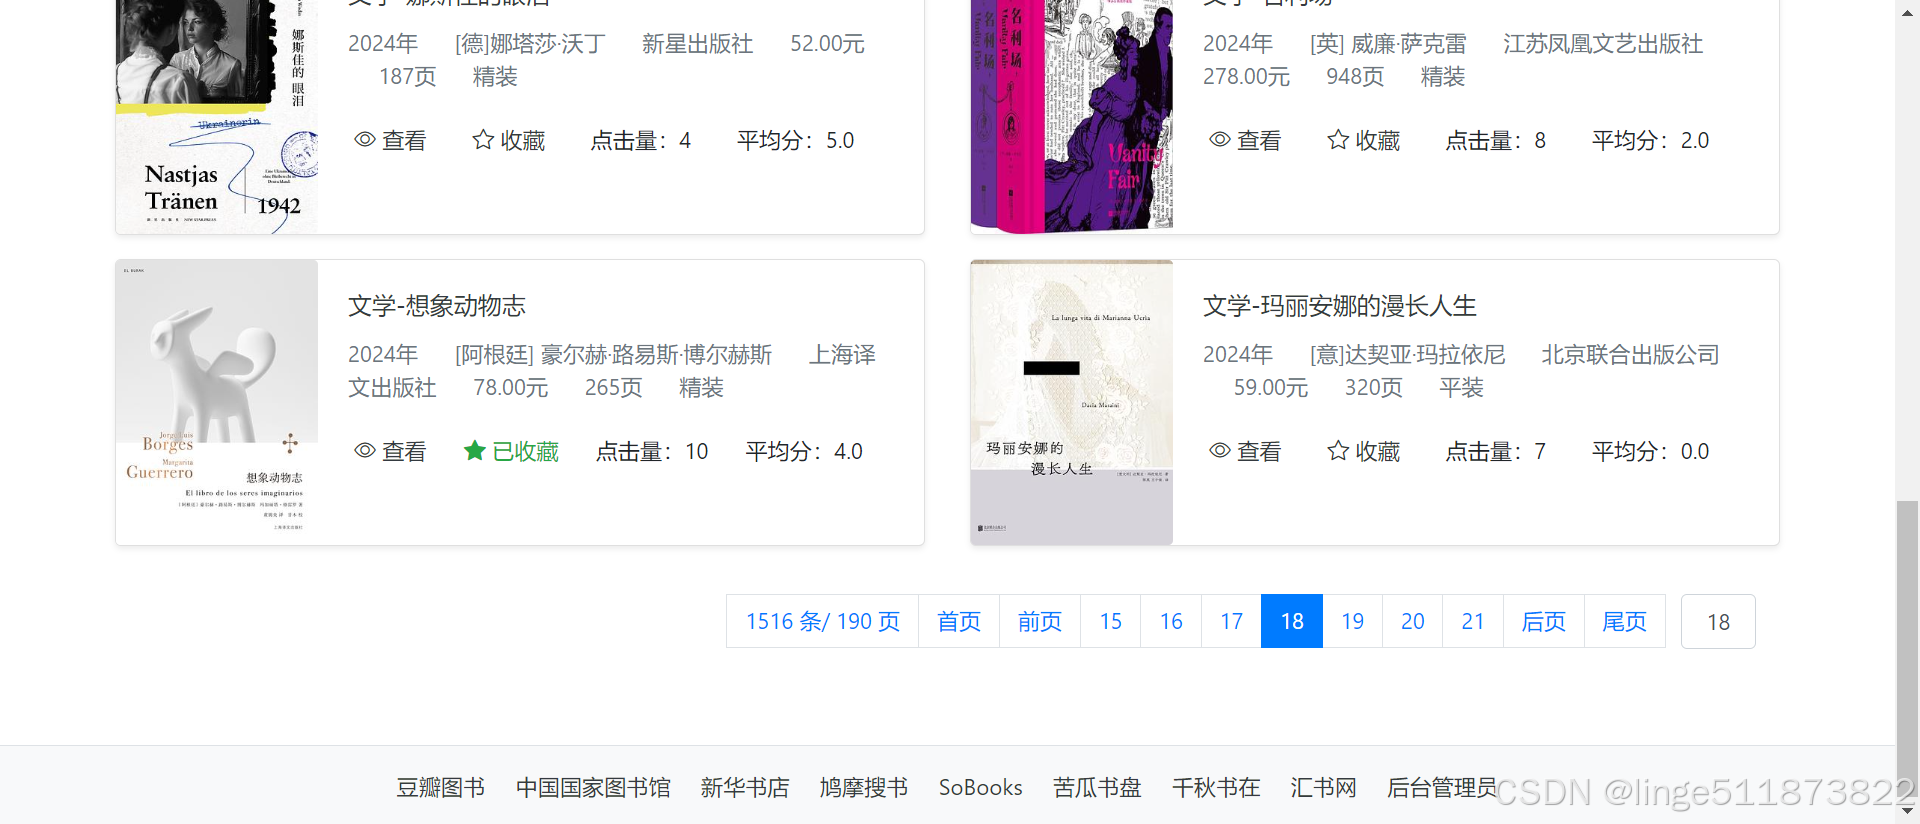This screenshot has height=824, width=1920.
Task: Click the publisher 新星出版社 text
Action: (698, 44)
